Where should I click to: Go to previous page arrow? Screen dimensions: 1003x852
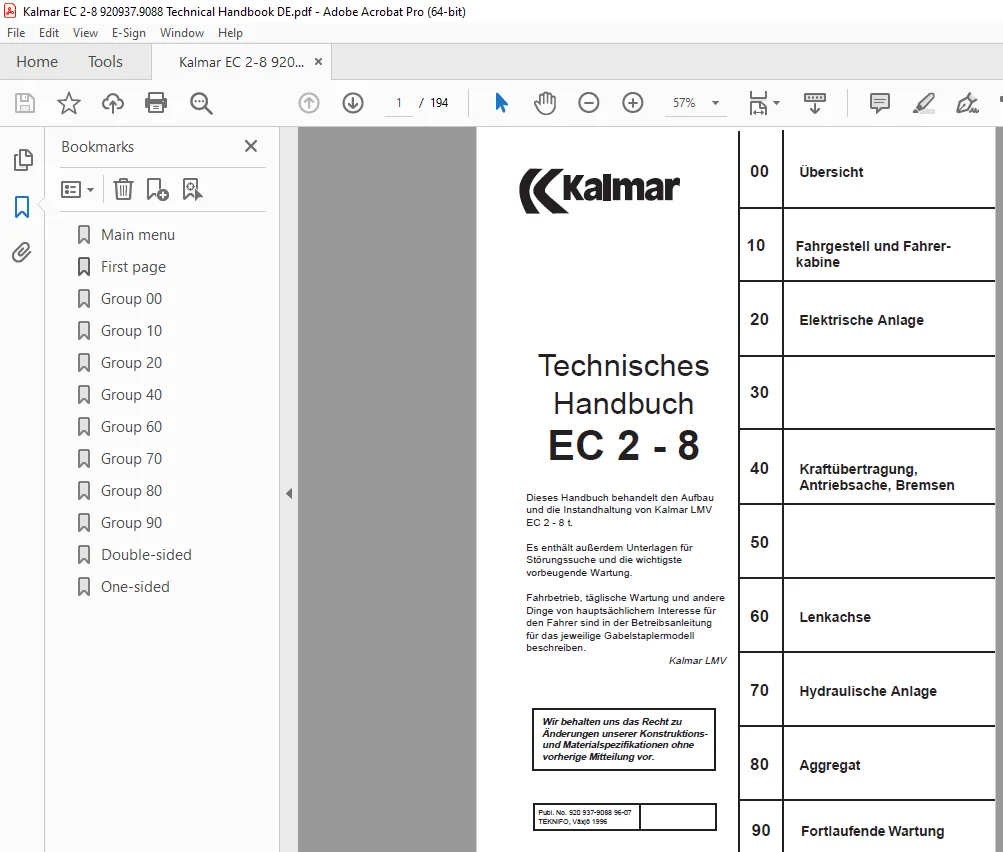(309, 103)
